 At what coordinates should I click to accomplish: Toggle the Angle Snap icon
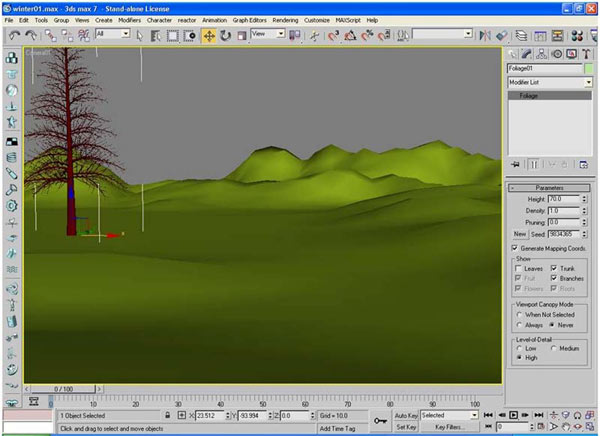(350, 36)
